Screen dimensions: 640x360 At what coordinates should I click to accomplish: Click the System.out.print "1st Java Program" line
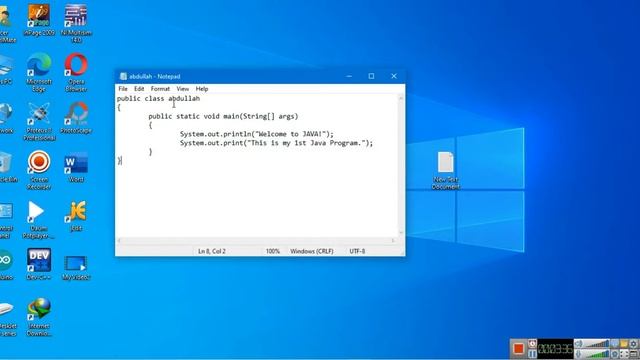276,143
